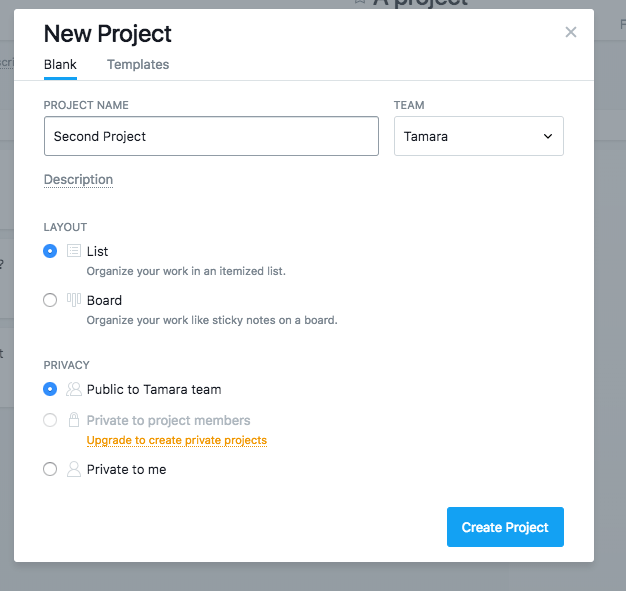Click the Create Project button
The width and height of the screenshot is (626, 591).
coord(505,527)
